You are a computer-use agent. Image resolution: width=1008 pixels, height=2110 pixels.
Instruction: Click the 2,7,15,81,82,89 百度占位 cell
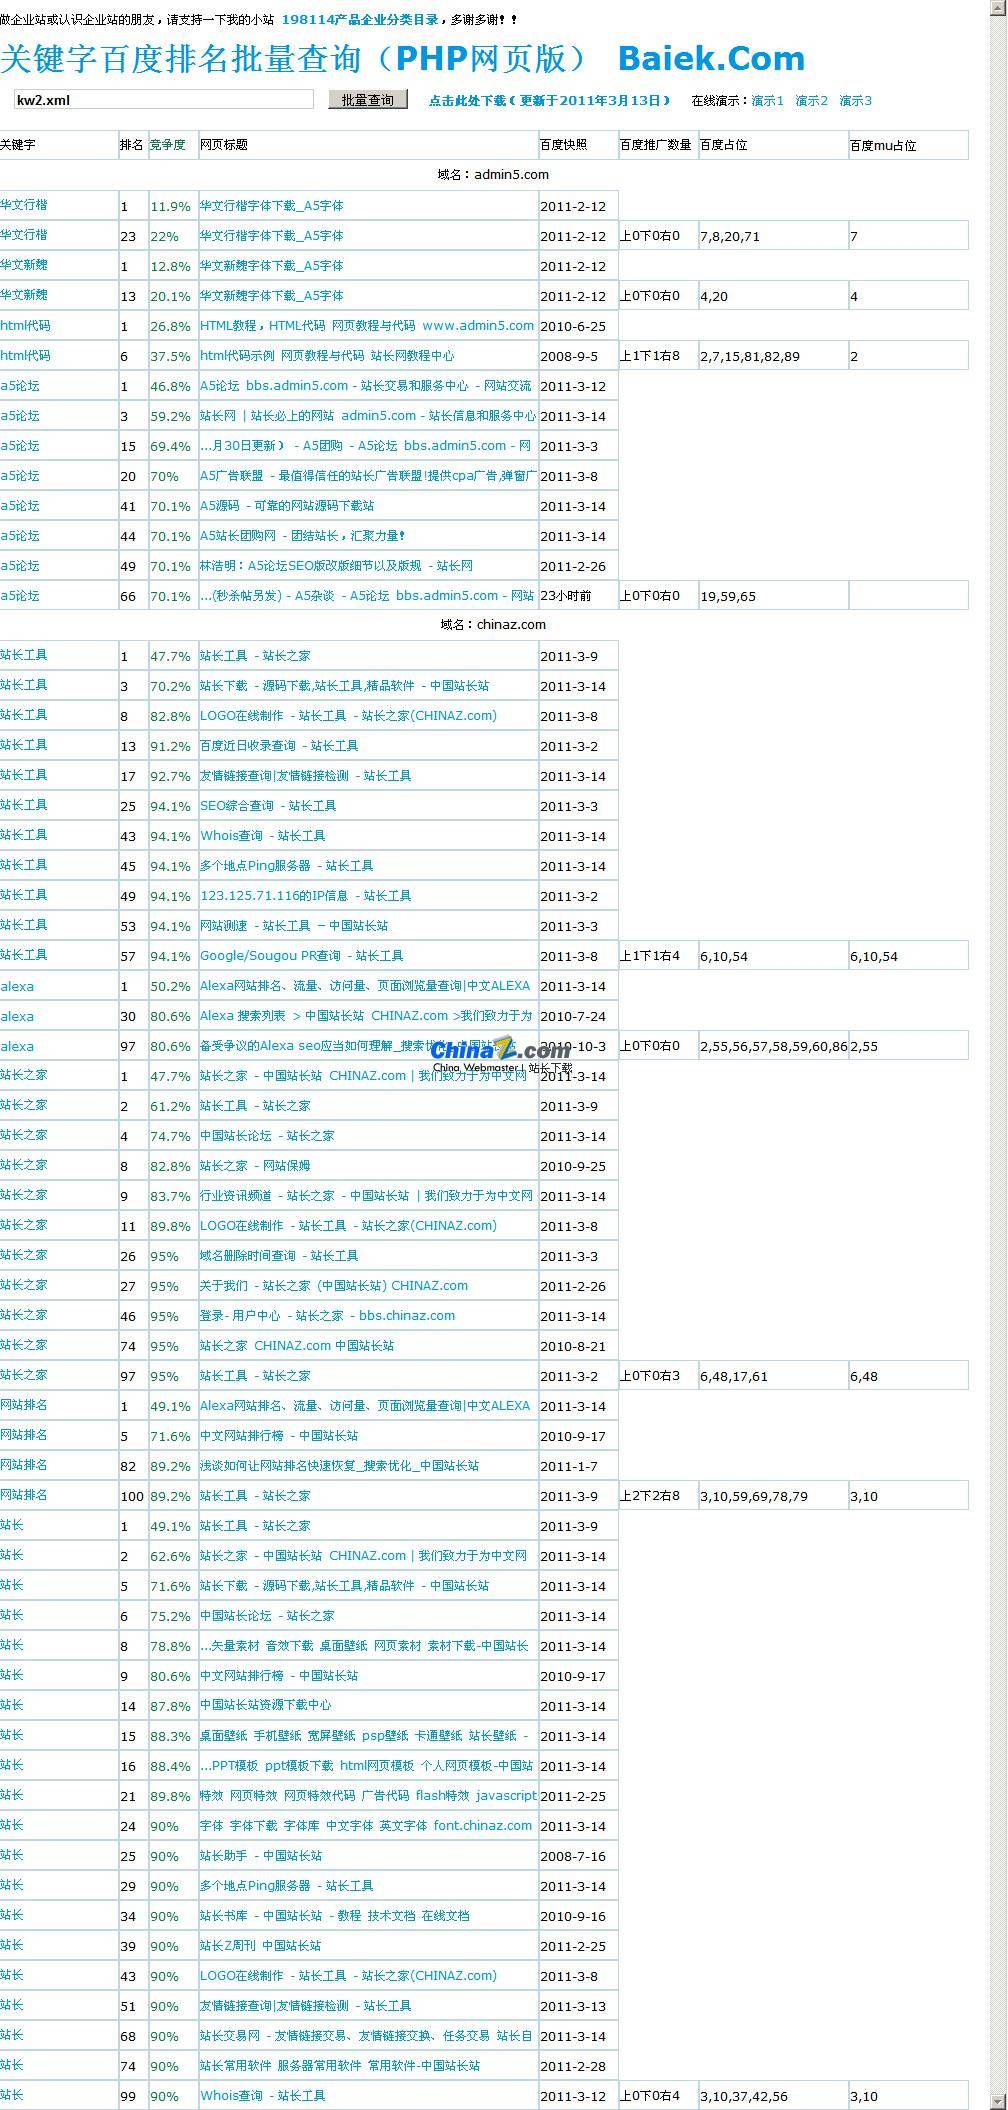tap(773, 355)
